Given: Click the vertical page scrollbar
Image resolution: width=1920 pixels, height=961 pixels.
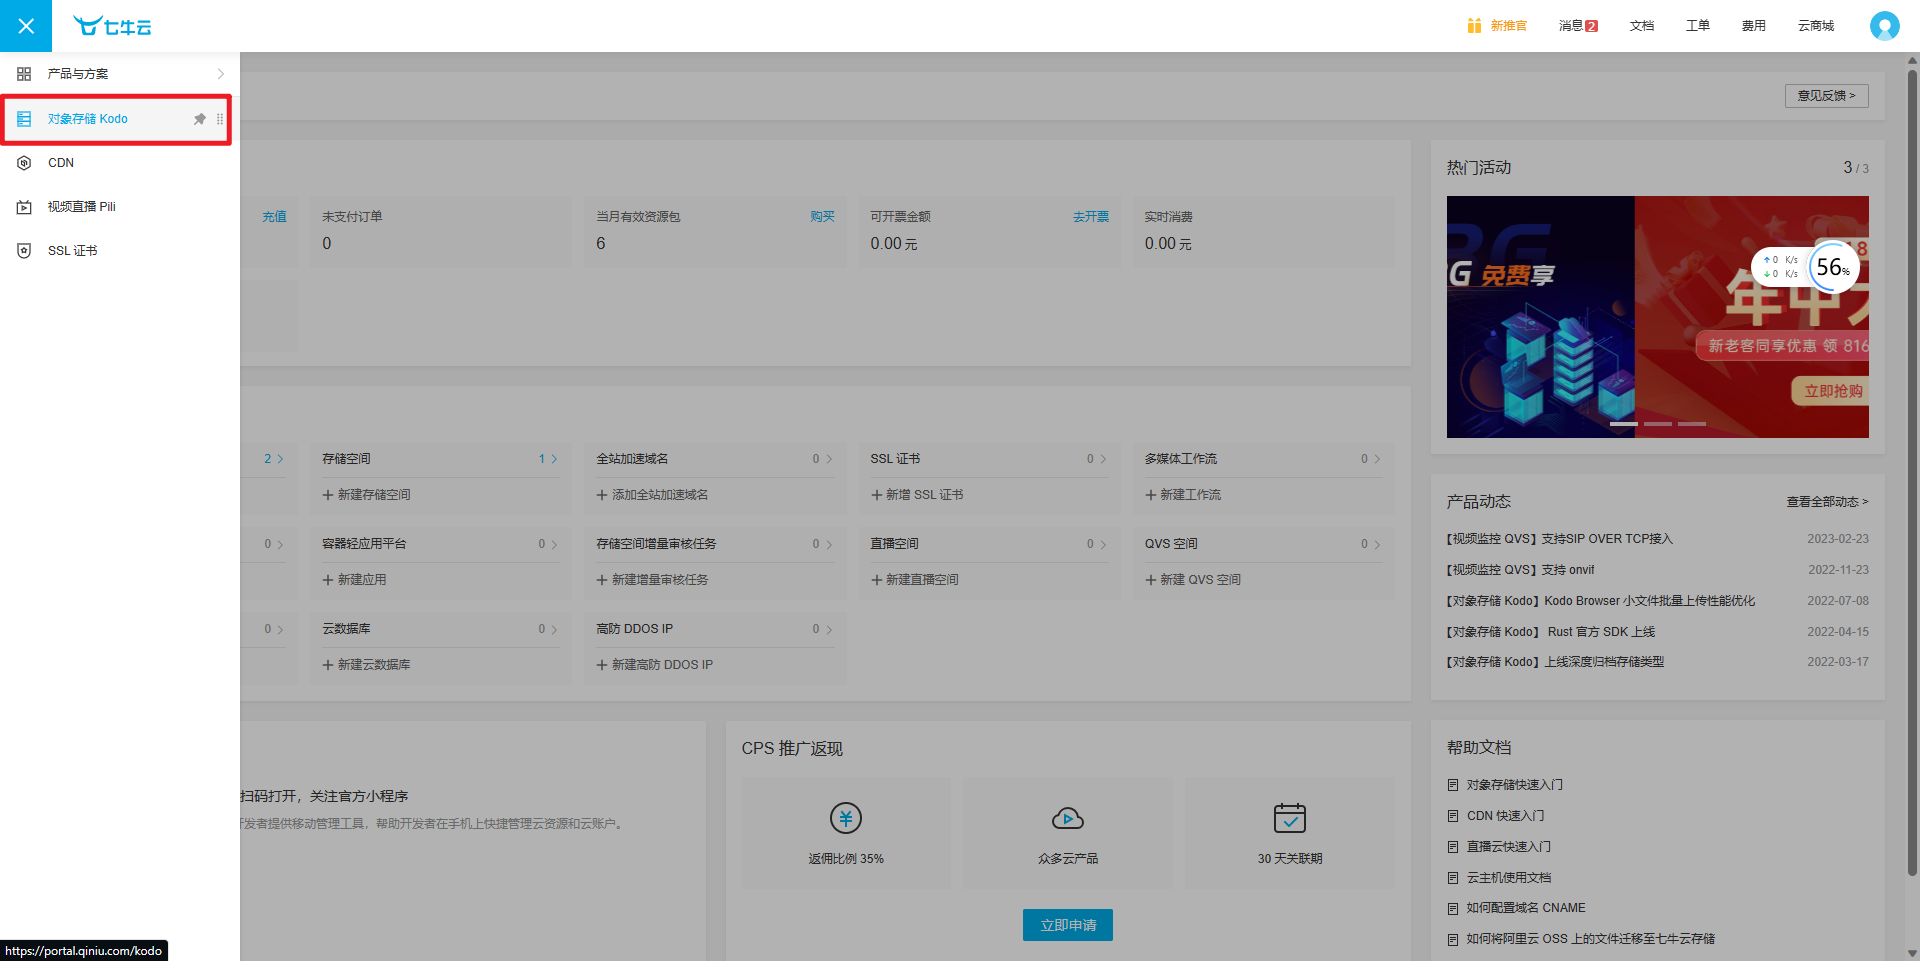Looking at the screenshot, I should pos(1912,473).
